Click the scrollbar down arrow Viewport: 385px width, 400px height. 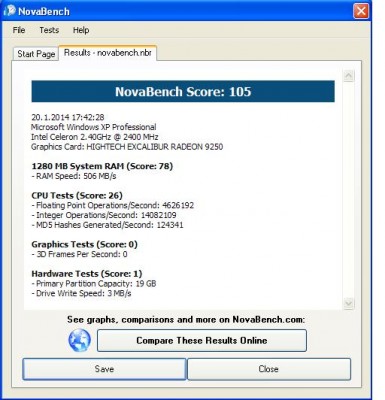349,304
